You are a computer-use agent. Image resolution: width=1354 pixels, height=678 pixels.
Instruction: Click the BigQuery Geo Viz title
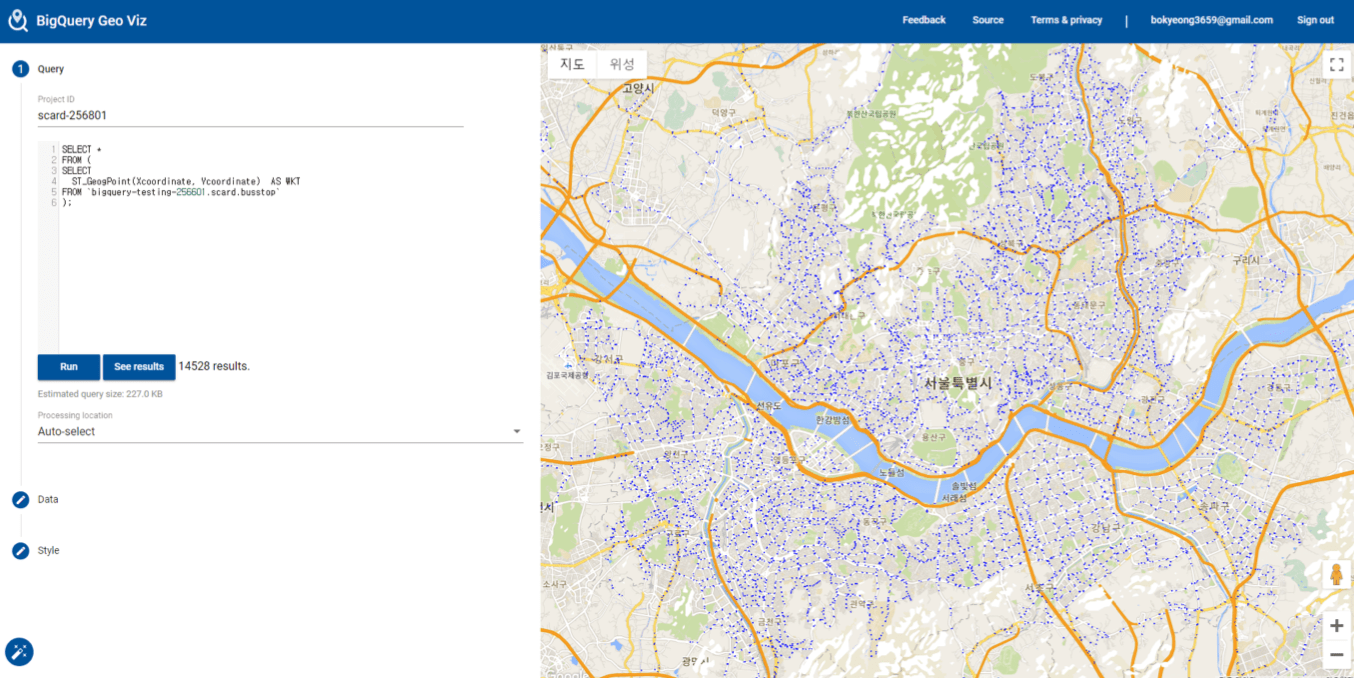click(91, 20)
